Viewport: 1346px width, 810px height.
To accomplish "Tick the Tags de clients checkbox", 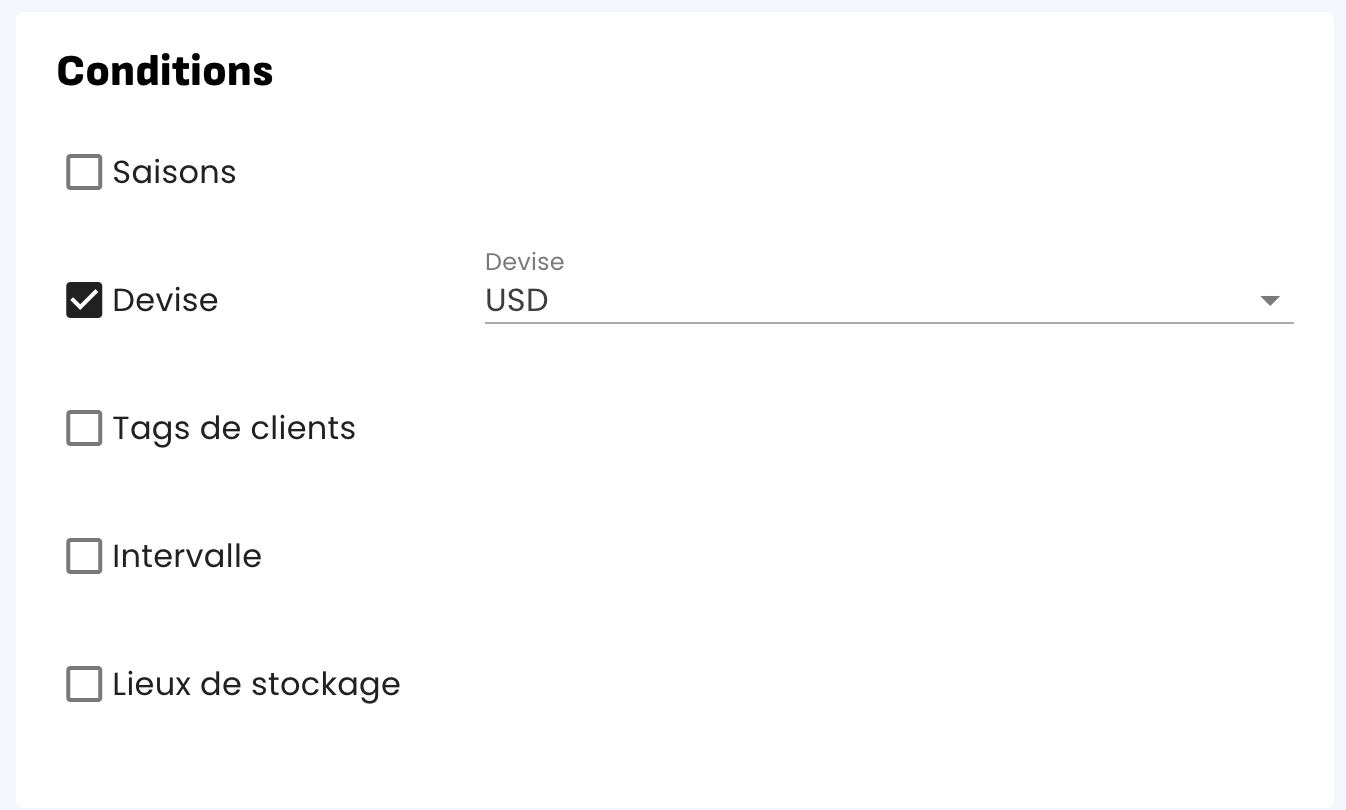I will (x=84, y=428).
